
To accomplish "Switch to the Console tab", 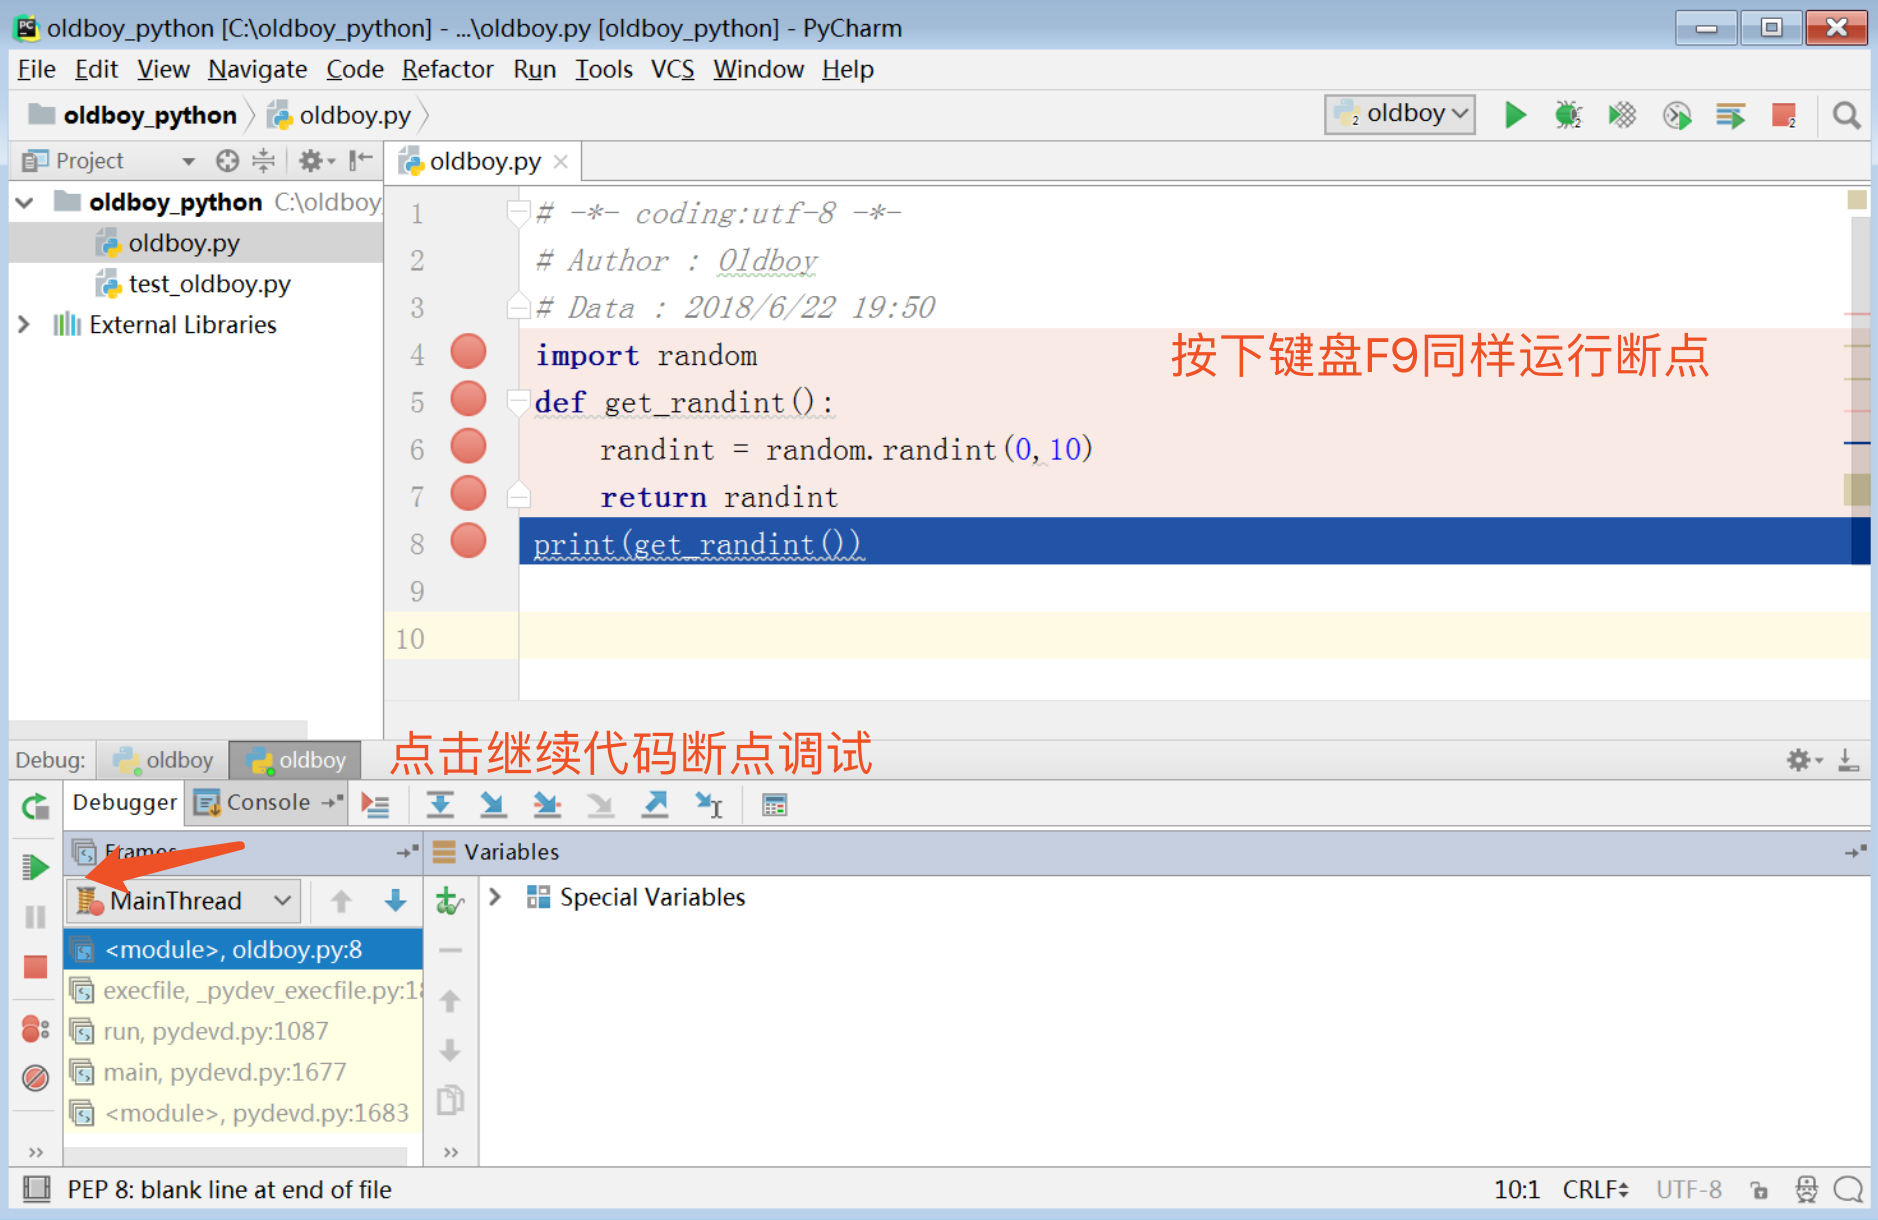I will [267, 803].
